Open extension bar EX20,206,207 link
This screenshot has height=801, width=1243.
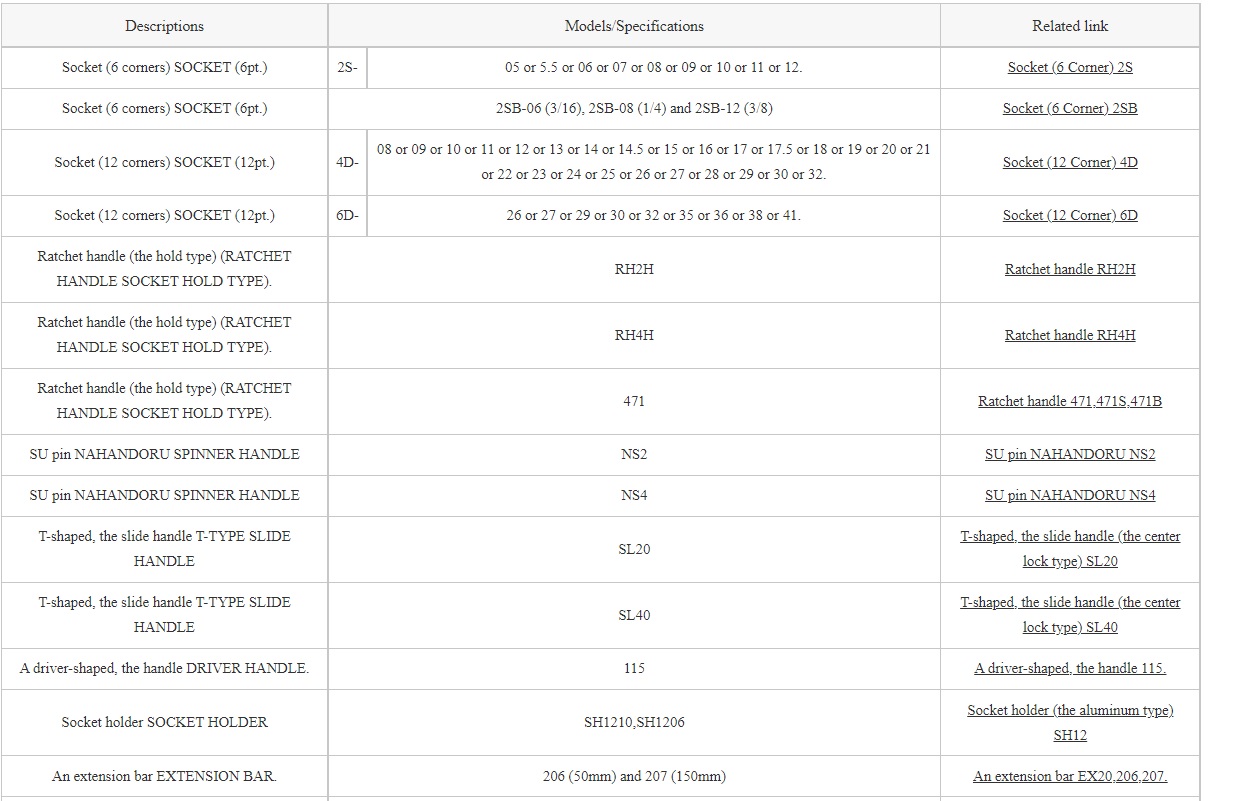pyautogui.click(x=1070, y=776)
